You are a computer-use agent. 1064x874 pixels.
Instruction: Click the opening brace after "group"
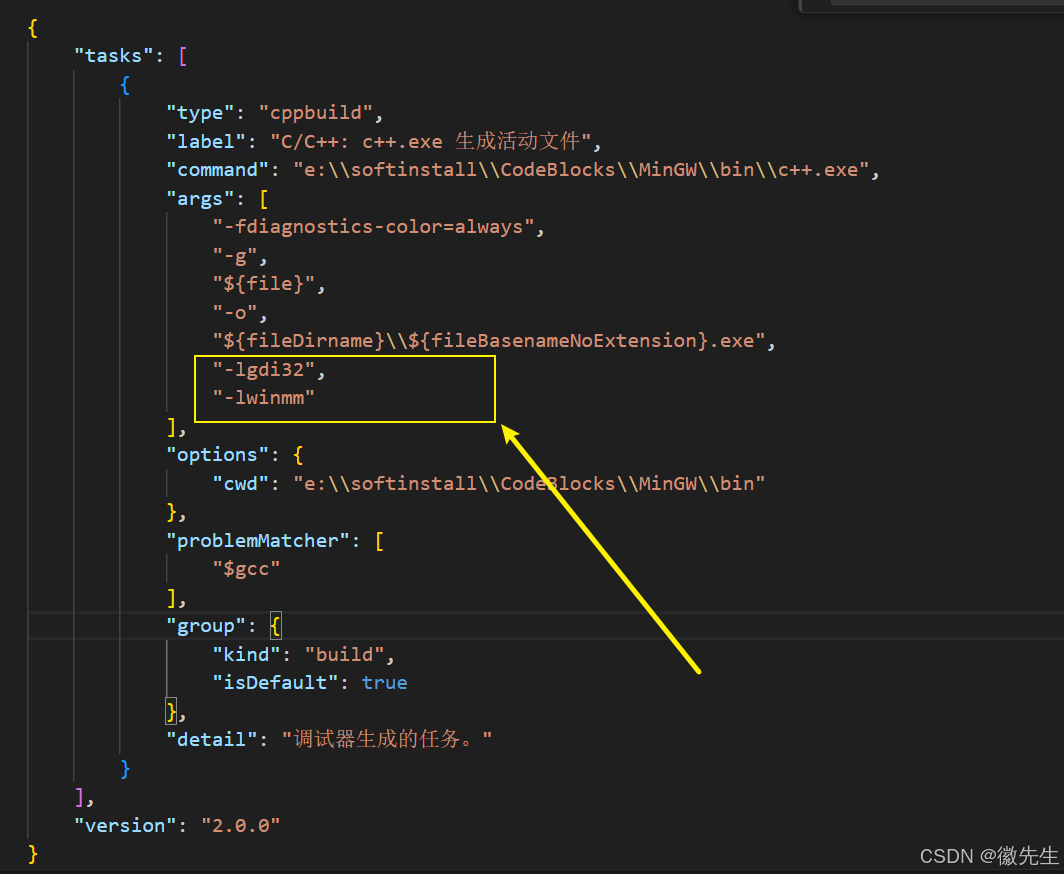pyautogui.click(x=275, y=626)
